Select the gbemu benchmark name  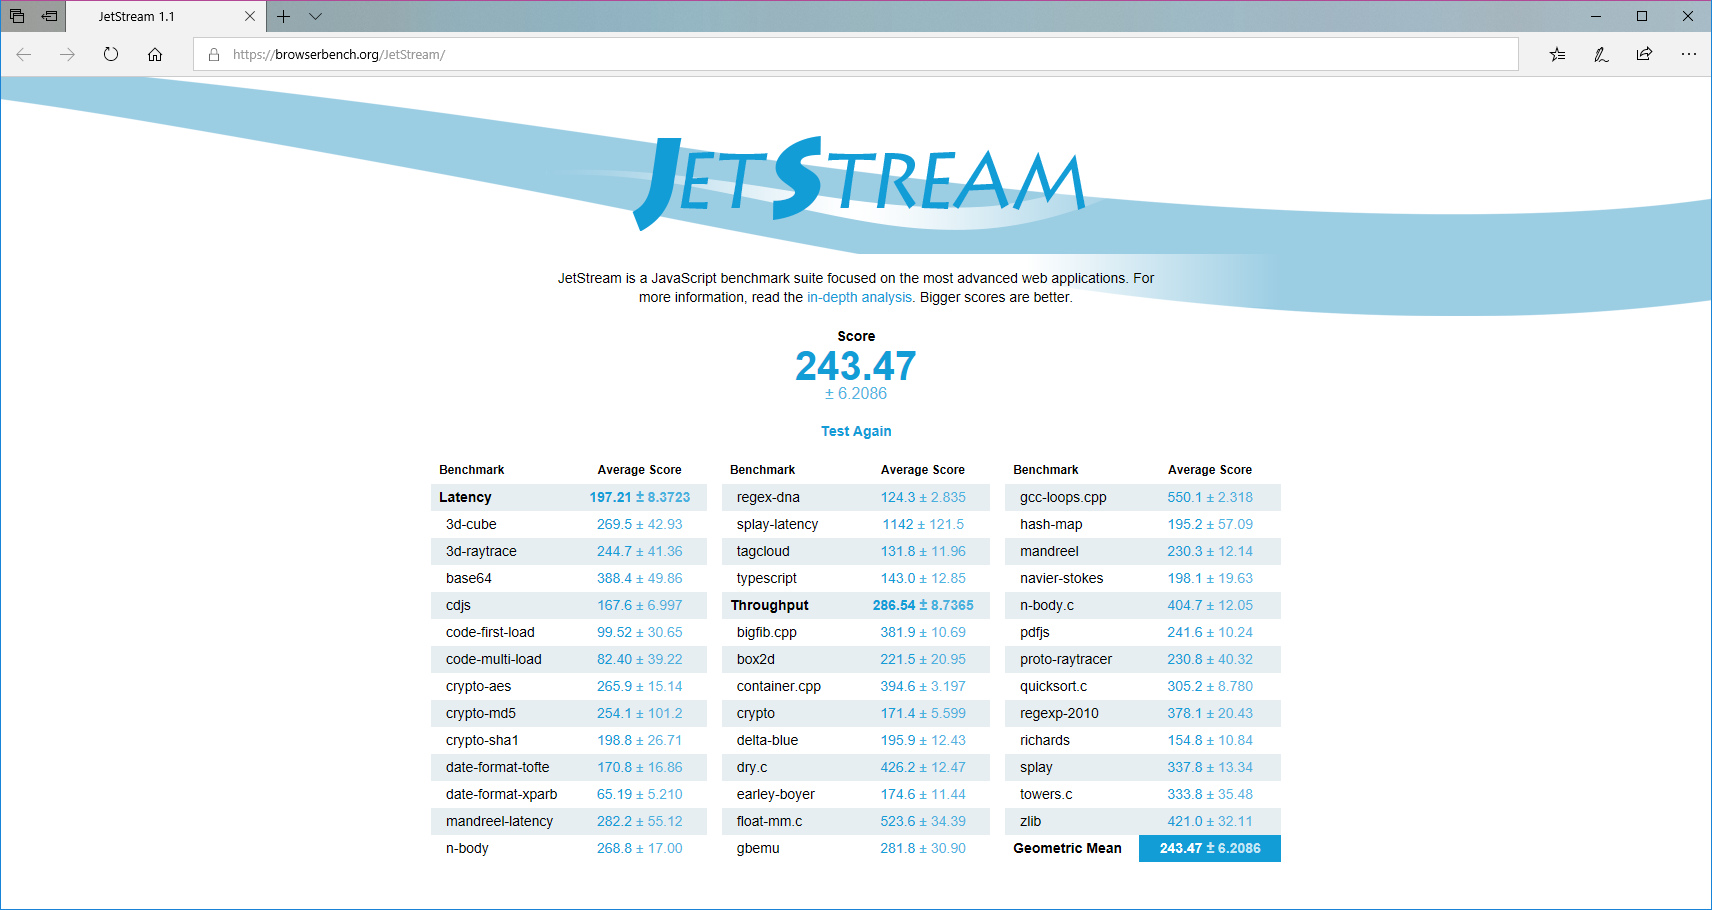tap(758, 848)
